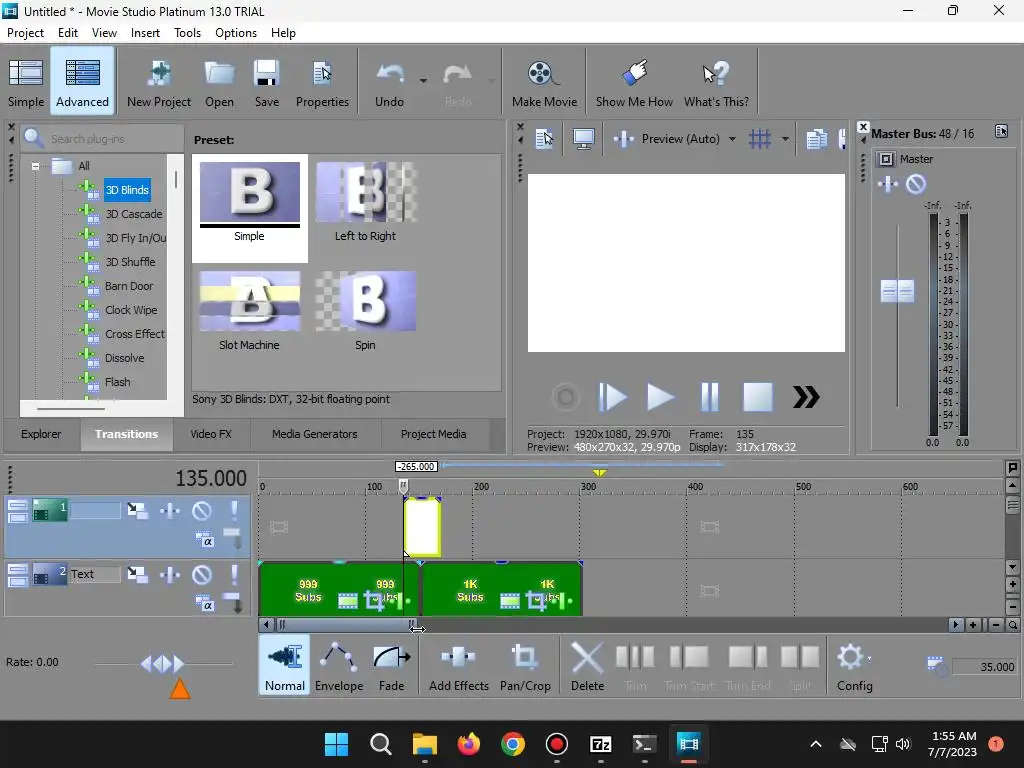Stop preview playback

coord(758,397)
